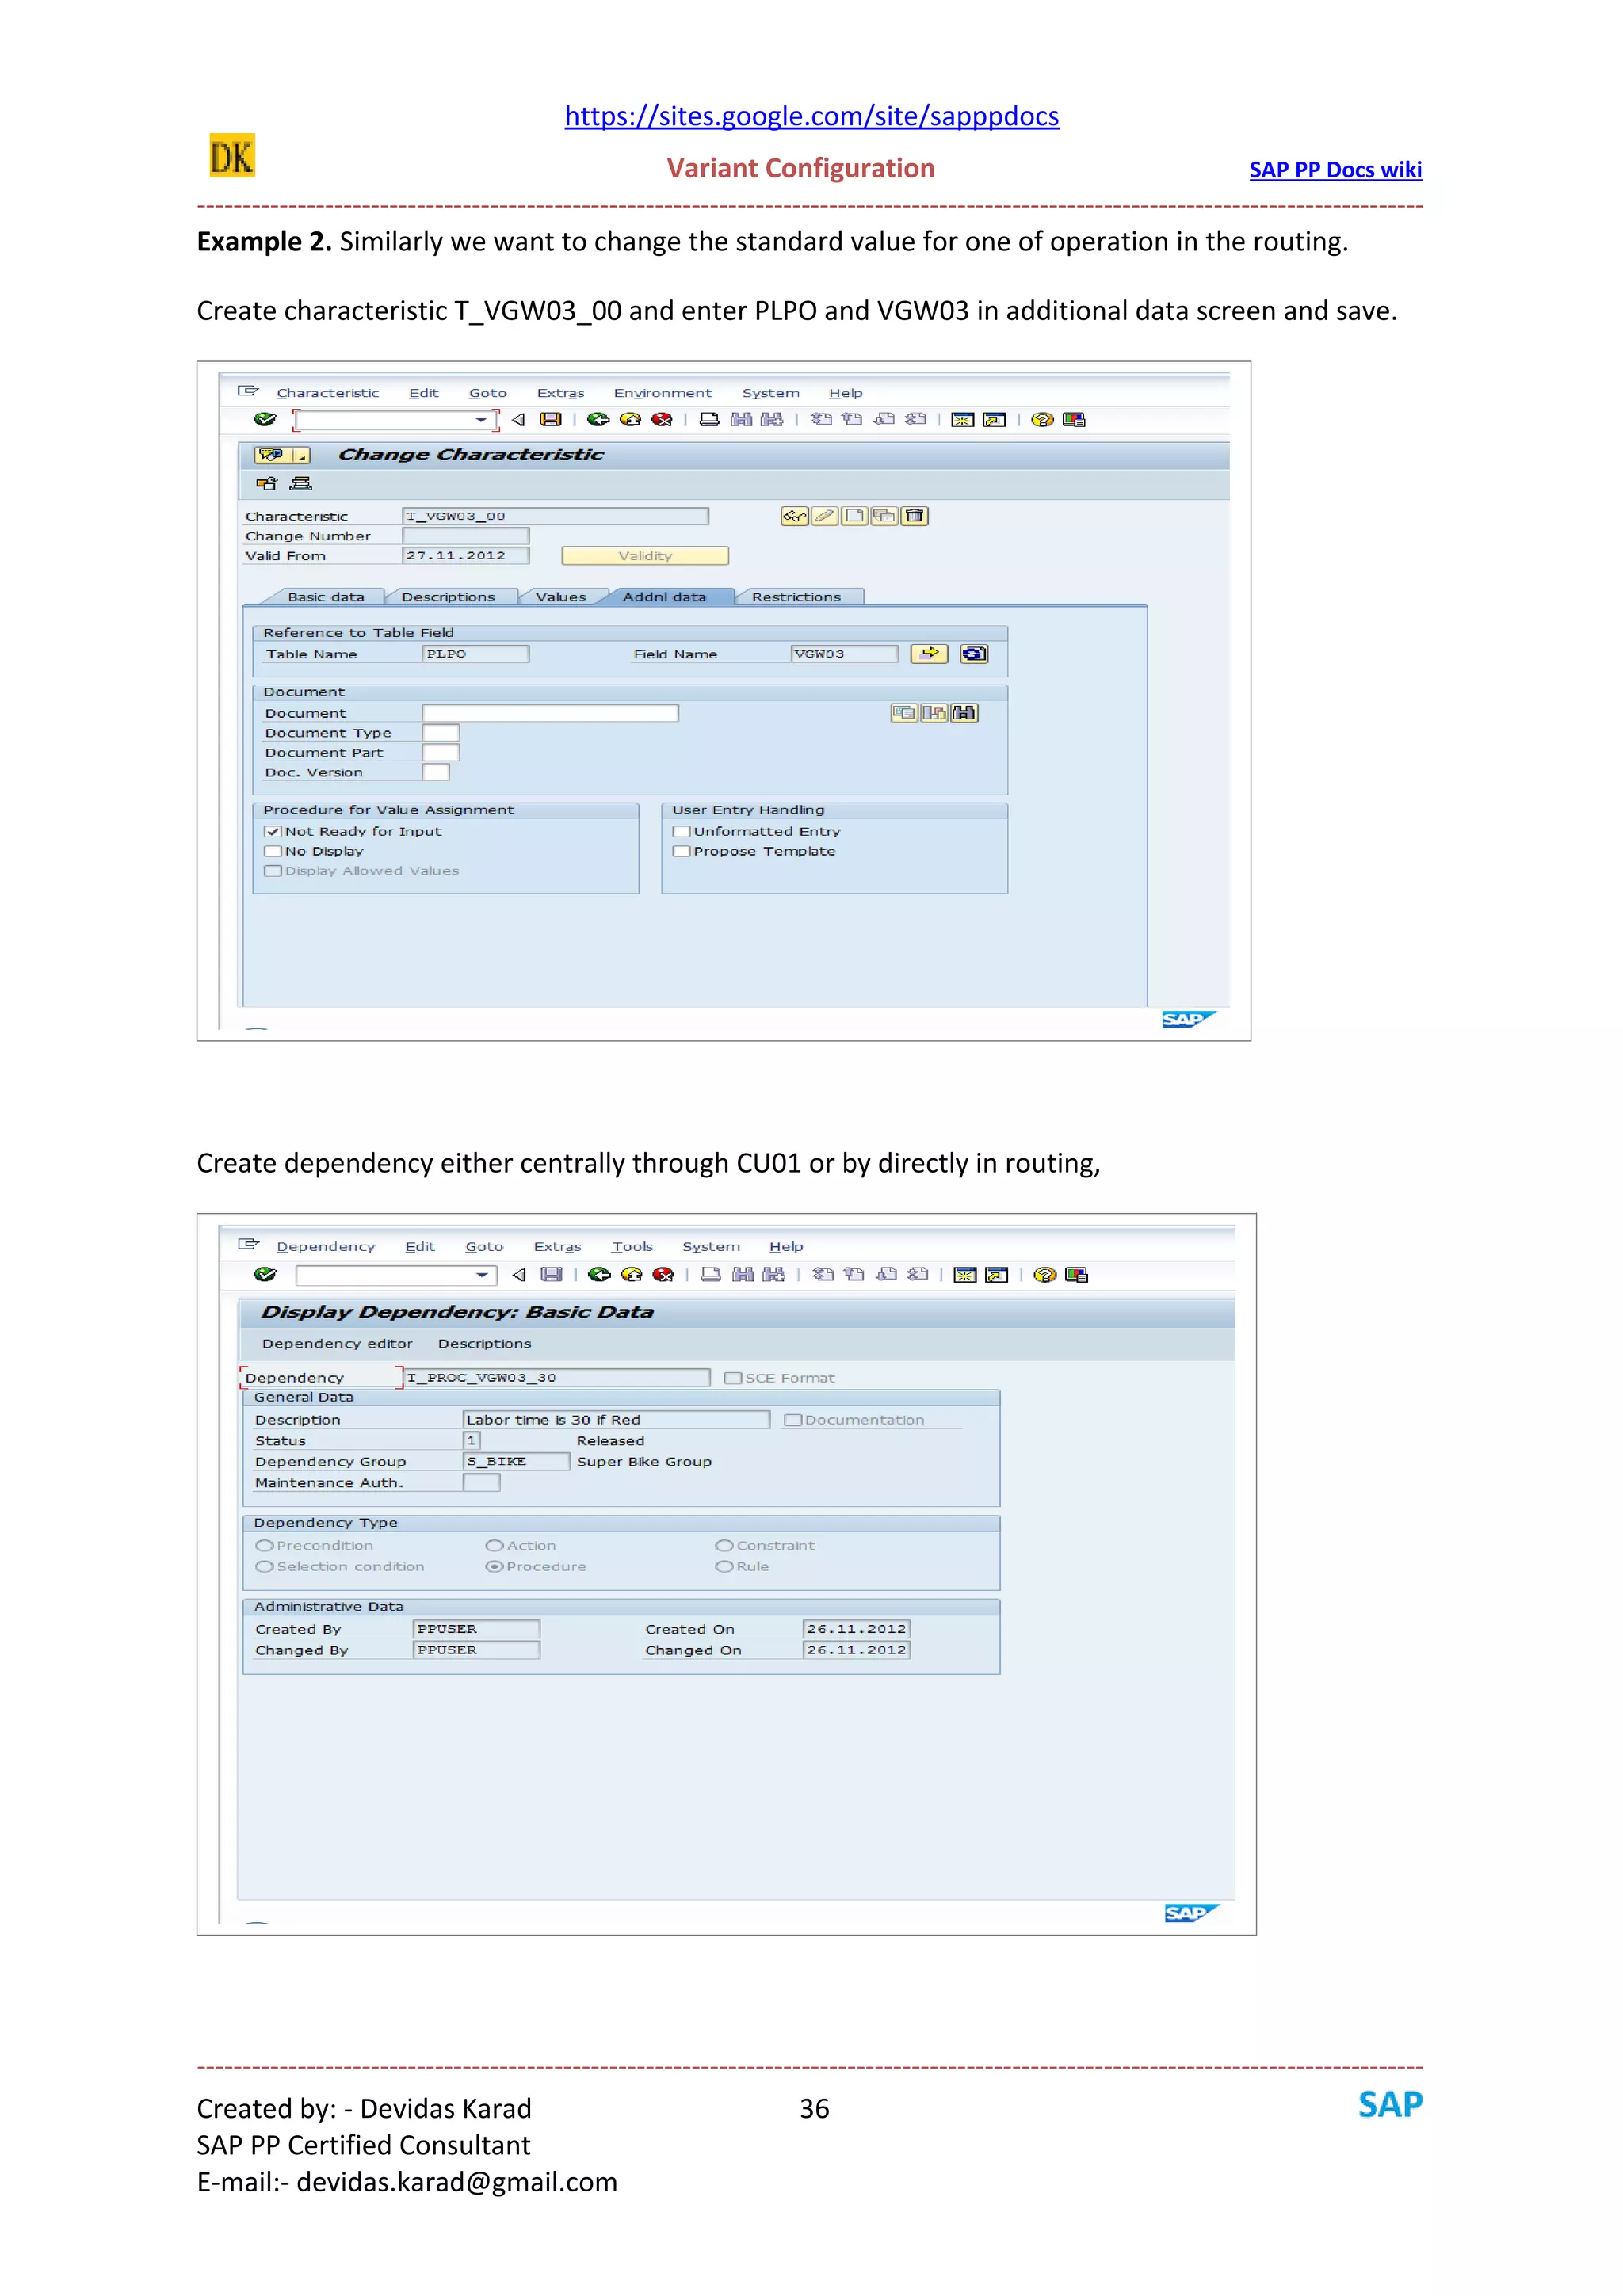Open the sappdocs Google Sites link
This screenshot has width=1623, height=2296.
point(811,116)
